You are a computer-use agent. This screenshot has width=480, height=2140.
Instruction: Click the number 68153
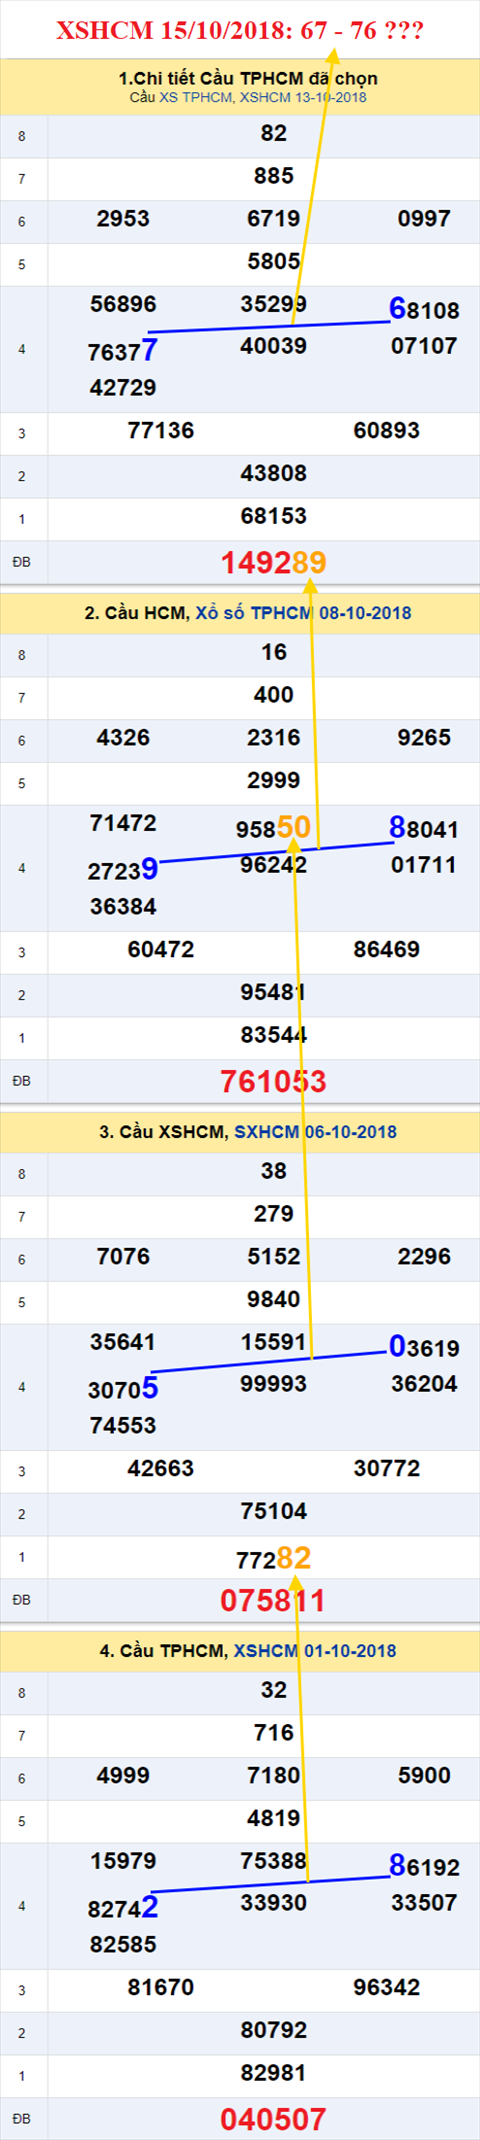pyautogui.click(x=273, y=517)
